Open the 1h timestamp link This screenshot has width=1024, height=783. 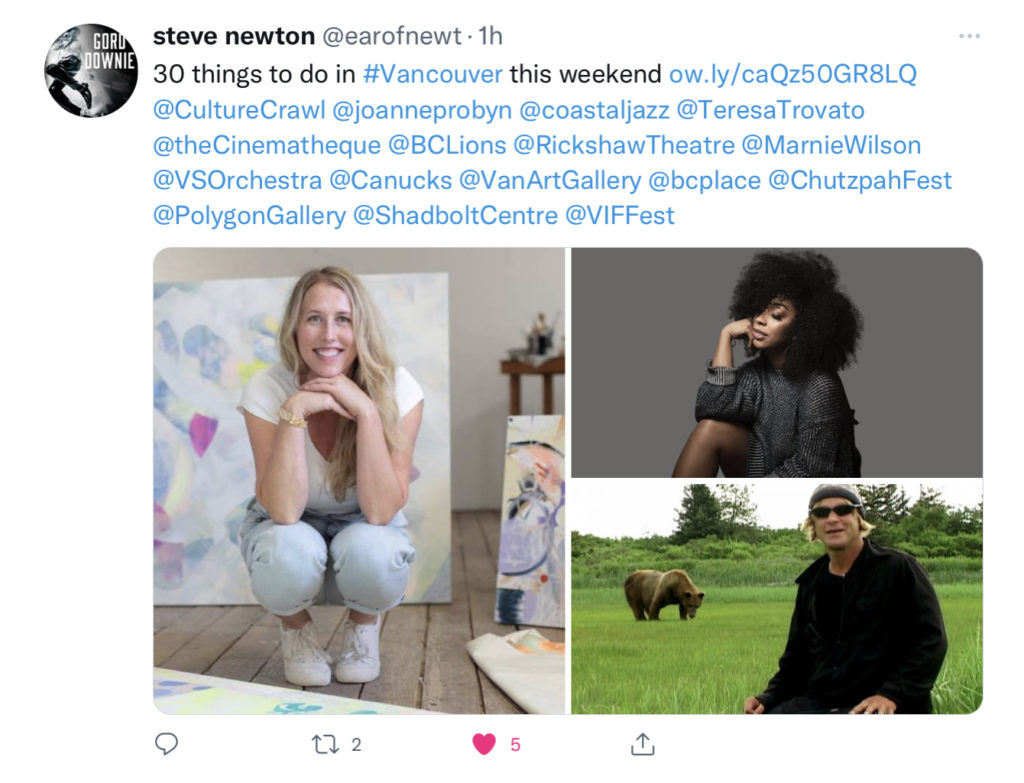(490, 36)
